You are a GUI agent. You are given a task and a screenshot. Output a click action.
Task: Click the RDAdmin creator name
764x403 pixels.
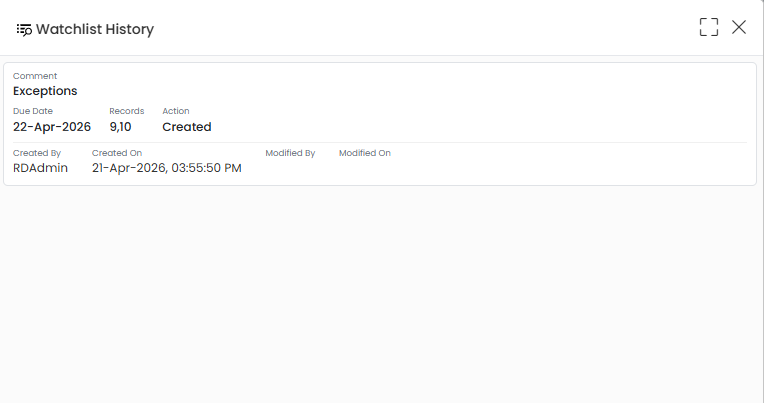[x=40, y=168]
